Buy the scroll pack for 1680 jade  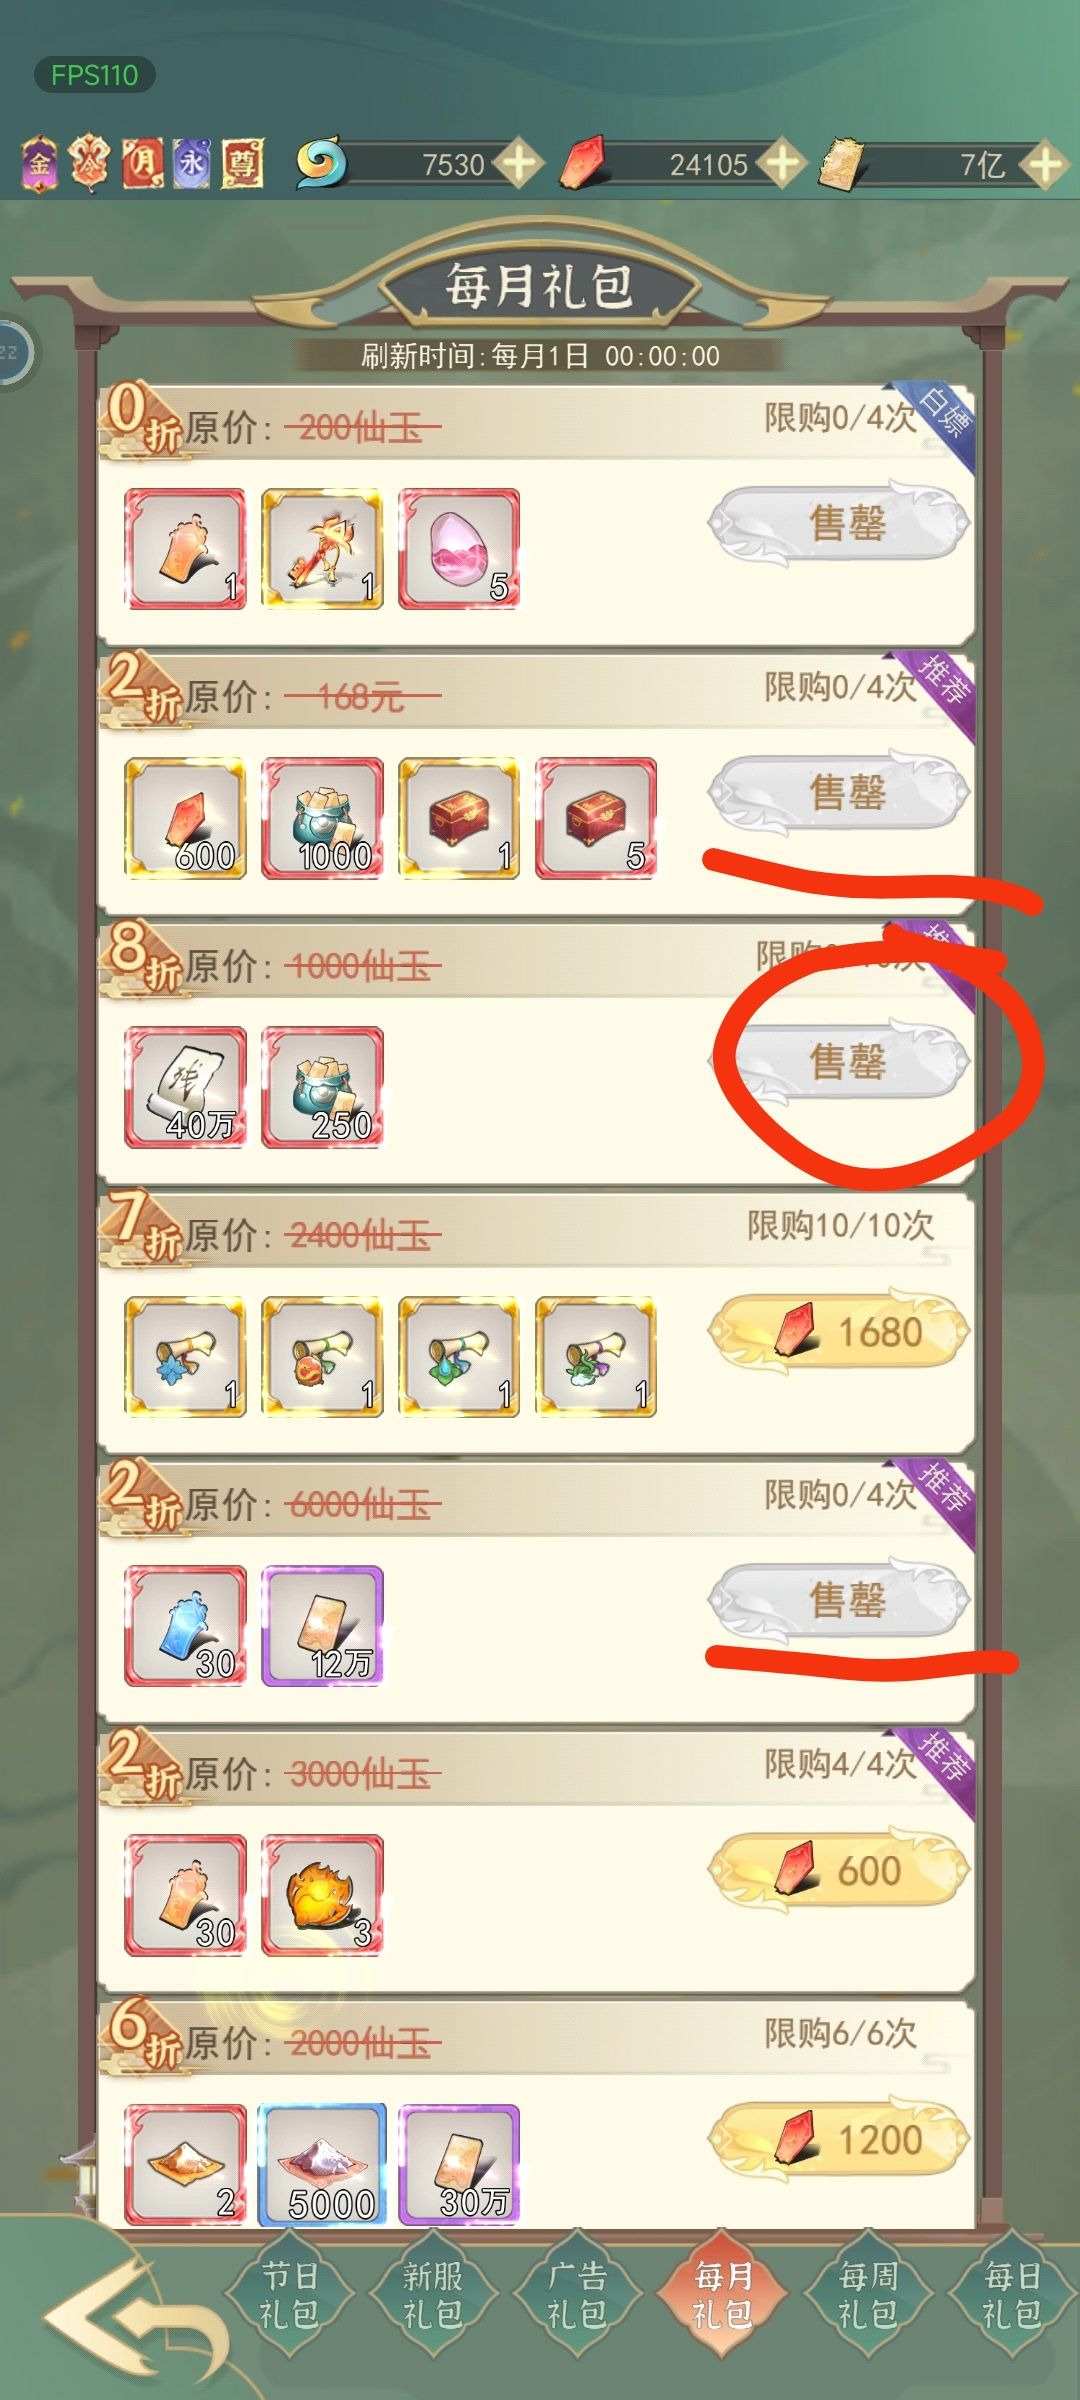click(x=839, y=1331)
